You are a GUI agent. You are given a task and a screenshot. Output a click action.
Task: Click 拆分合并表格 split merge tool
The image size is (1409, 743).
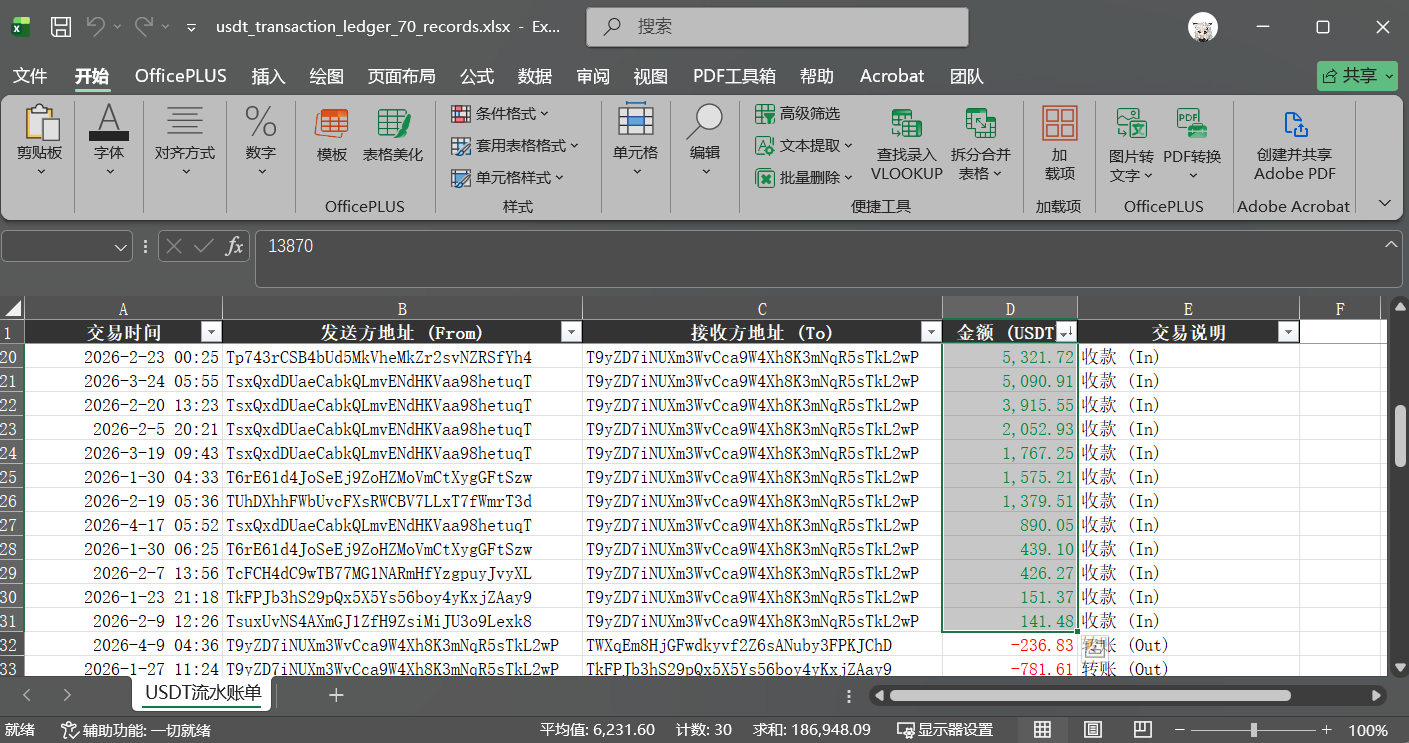coord(980,145)
